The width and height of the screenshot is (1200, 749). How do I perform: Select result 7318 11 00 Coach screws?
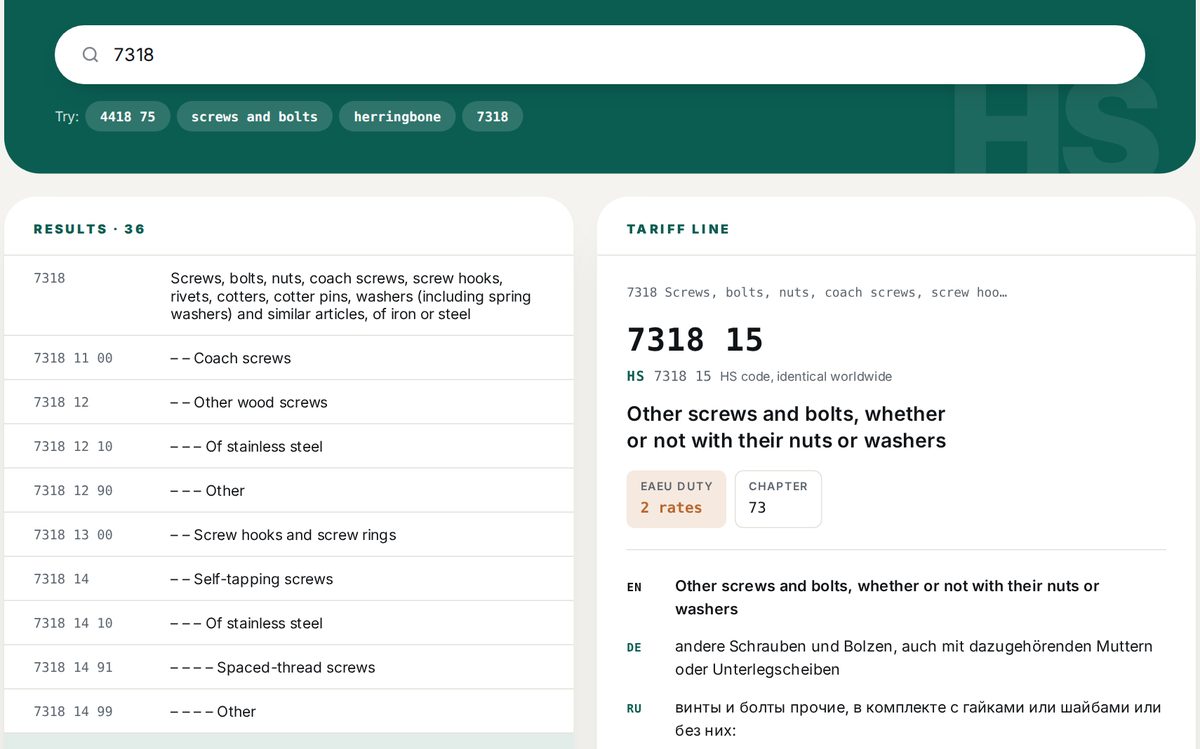tap(289, 358)
